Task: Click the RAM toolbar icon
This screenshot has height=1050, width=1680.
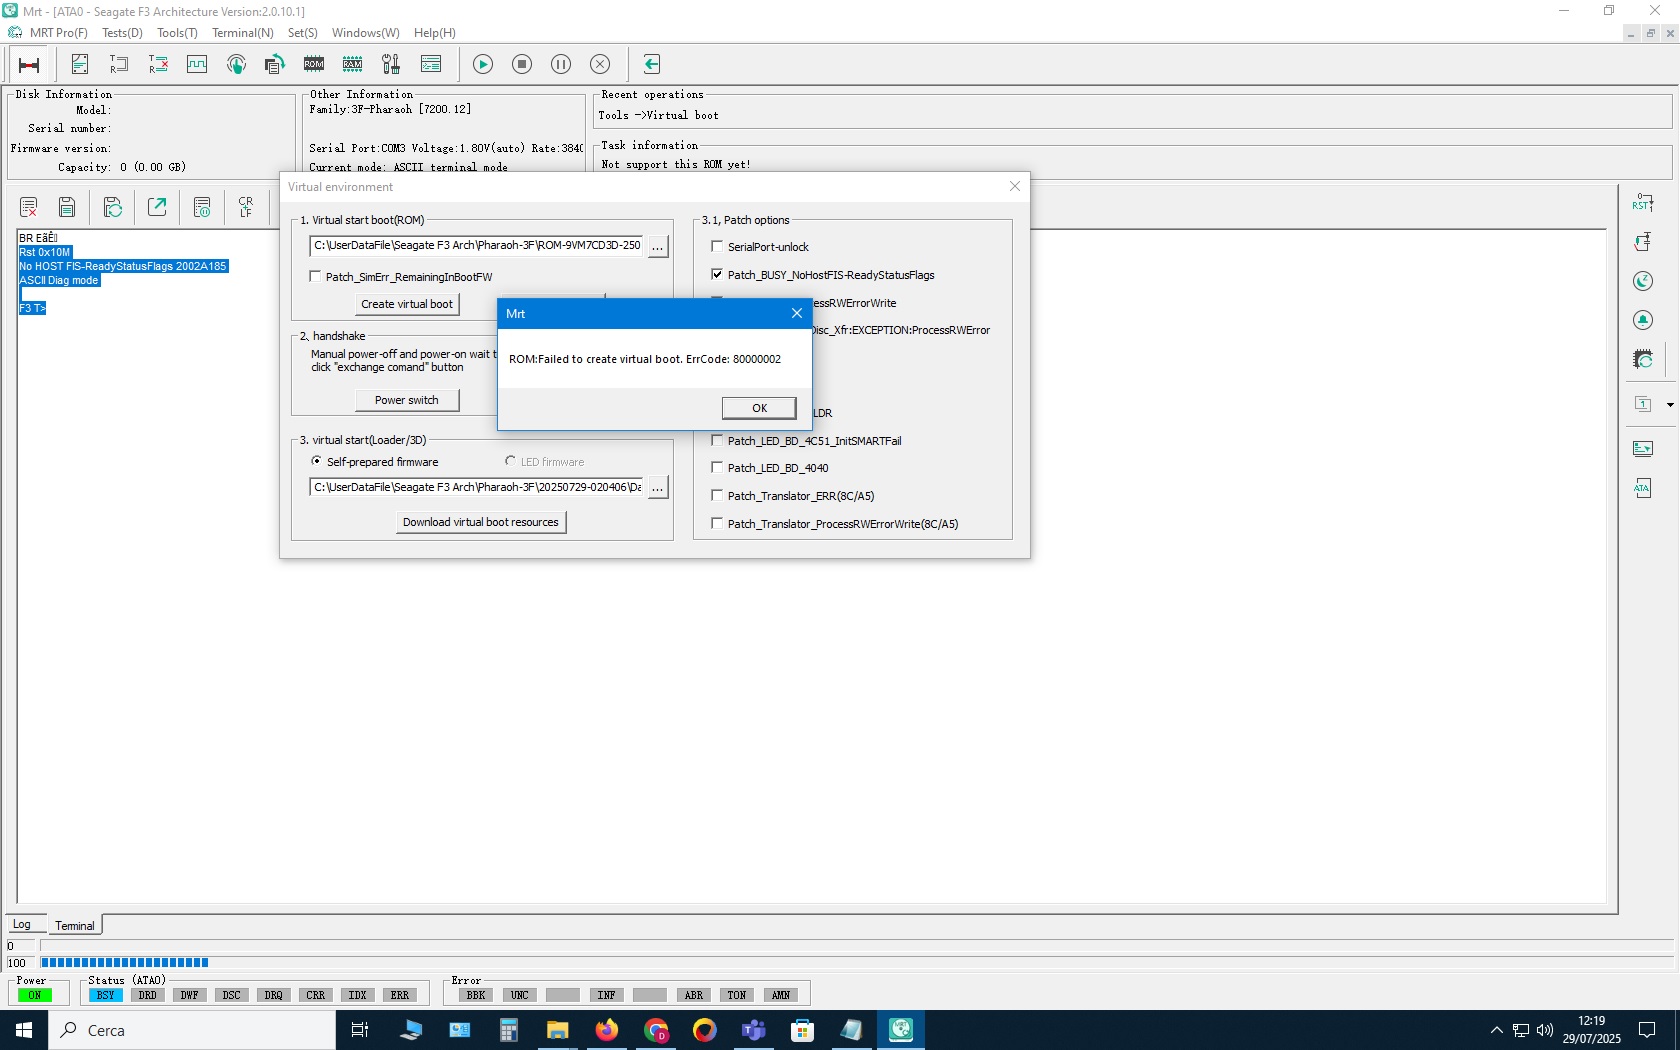Action: (x=353, y=64)
